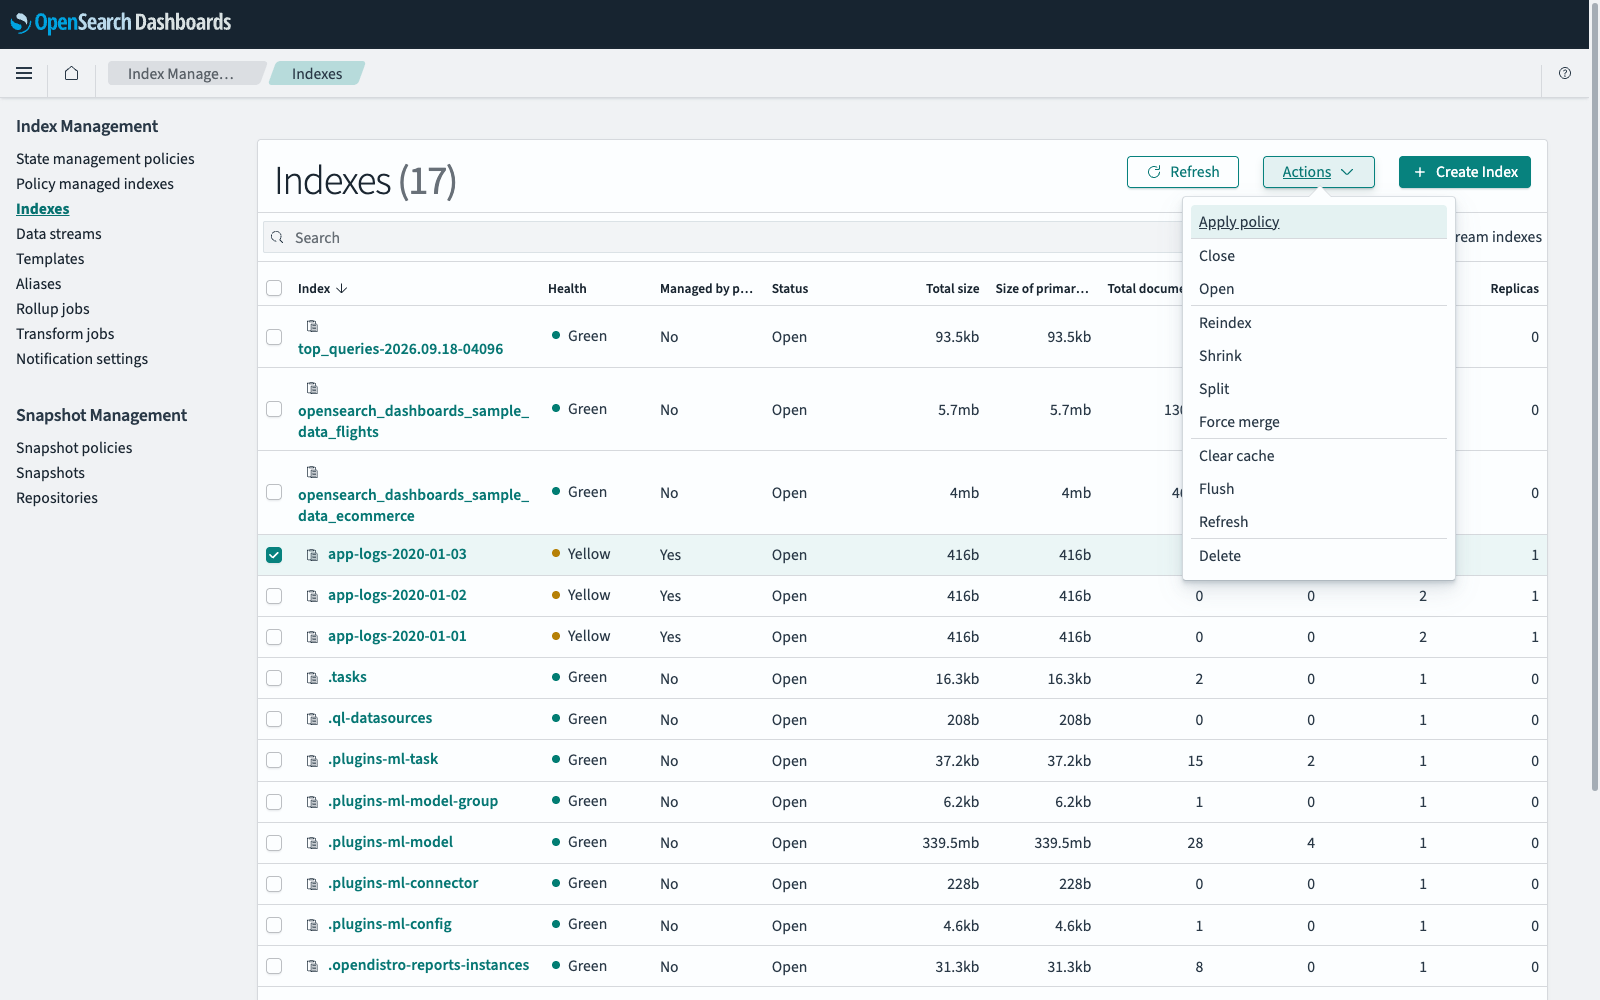Click document icon above top_queries index

tap(312, 326)
